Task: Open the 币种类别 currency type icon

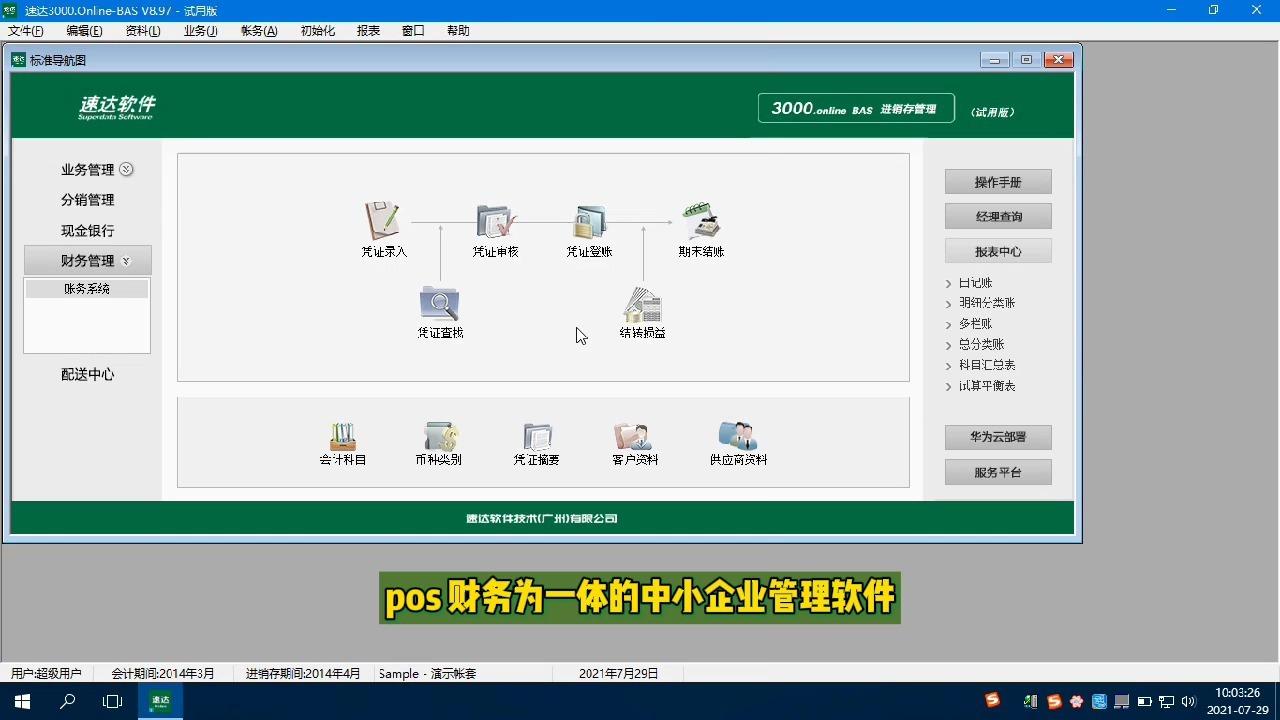Action: 440,436
